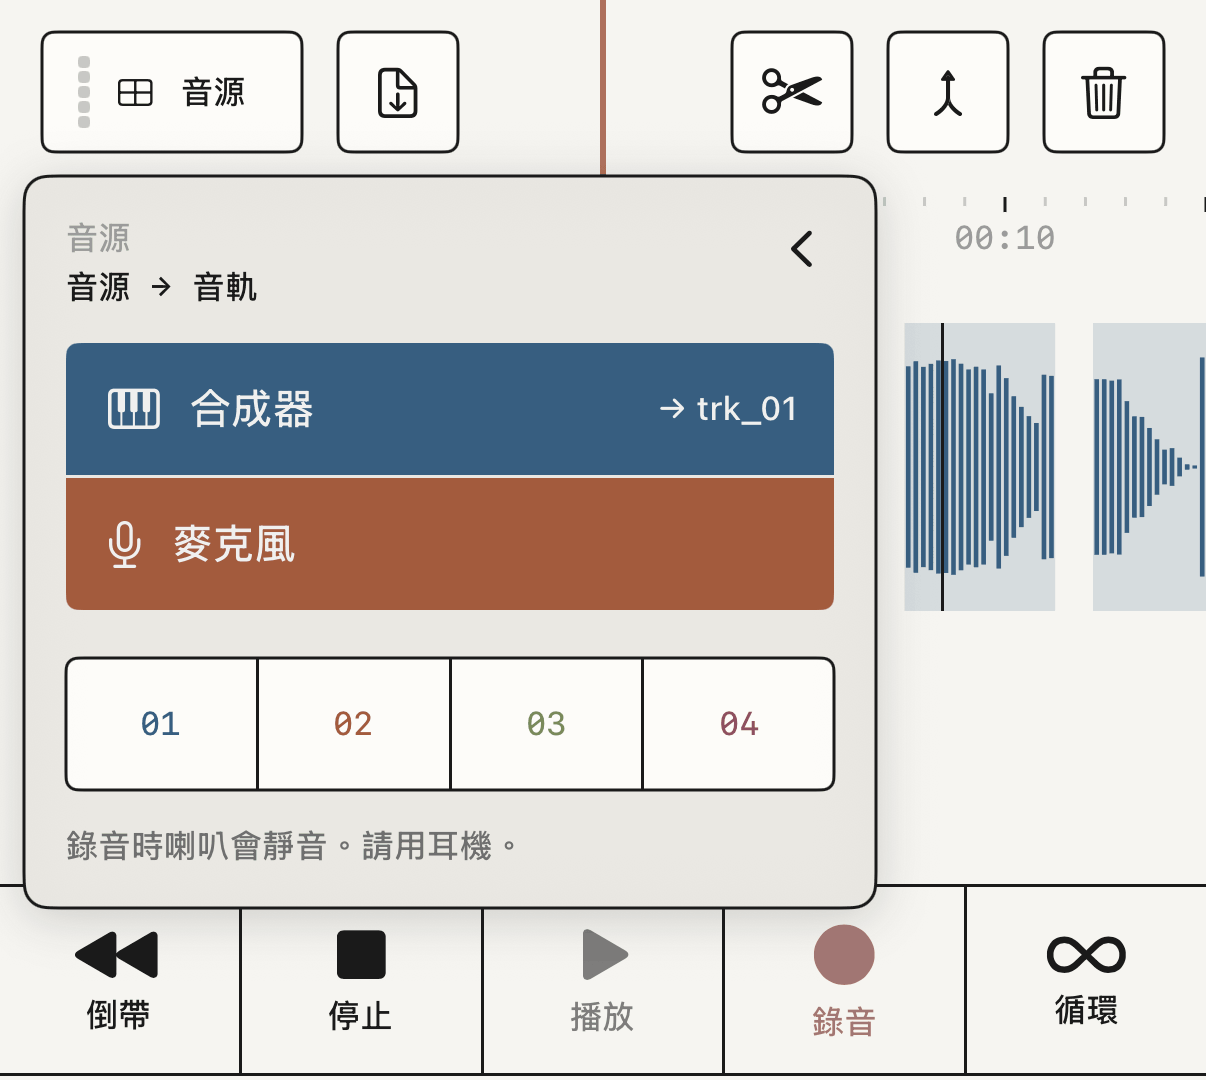Screen dimensions: 1206x1080
Task: Click the piano keyboard icon
Action: coord(134,409)
